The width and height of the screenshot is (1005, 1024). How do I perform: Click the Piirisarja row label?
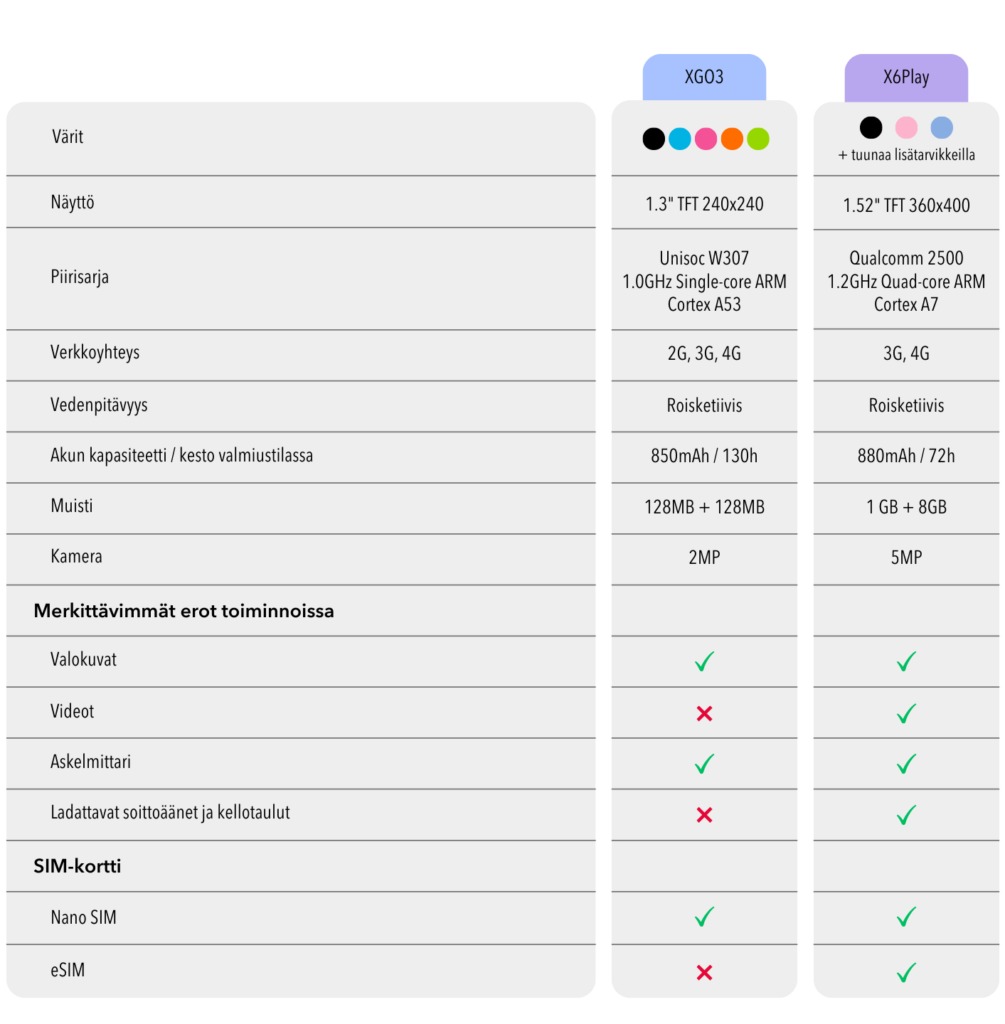pyautogui.click(x=80, y=277)
